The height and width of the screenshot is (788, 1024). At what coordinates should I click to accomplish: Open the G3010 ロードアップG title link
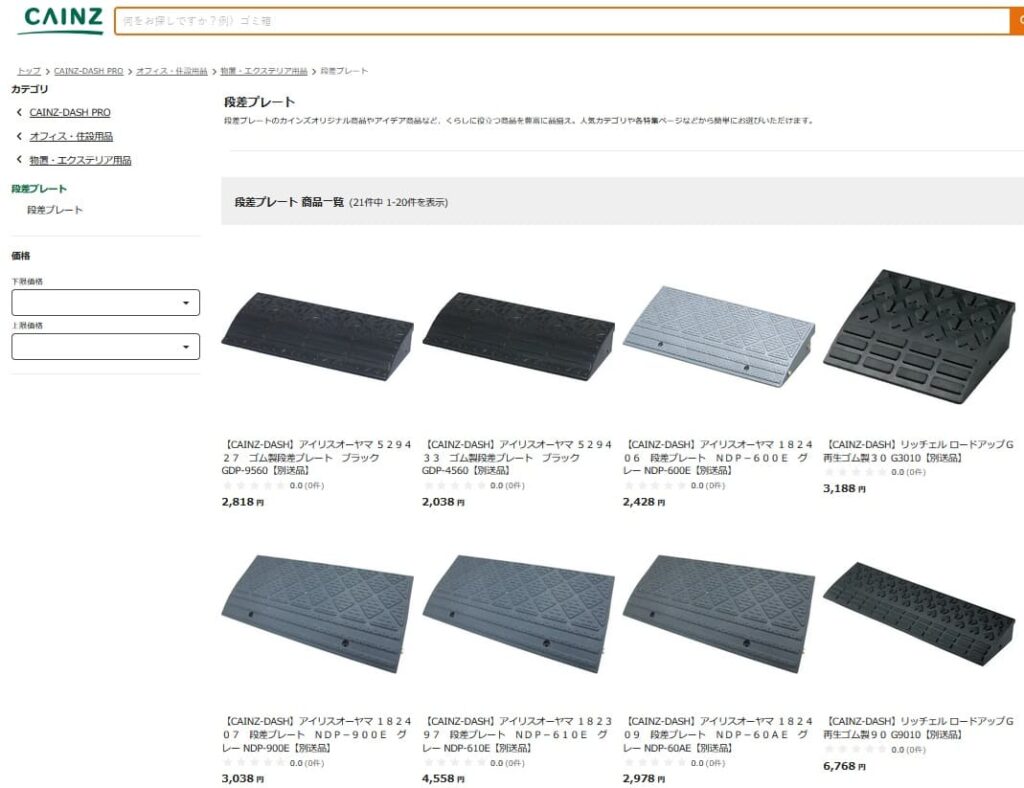(x=918, y=450)
